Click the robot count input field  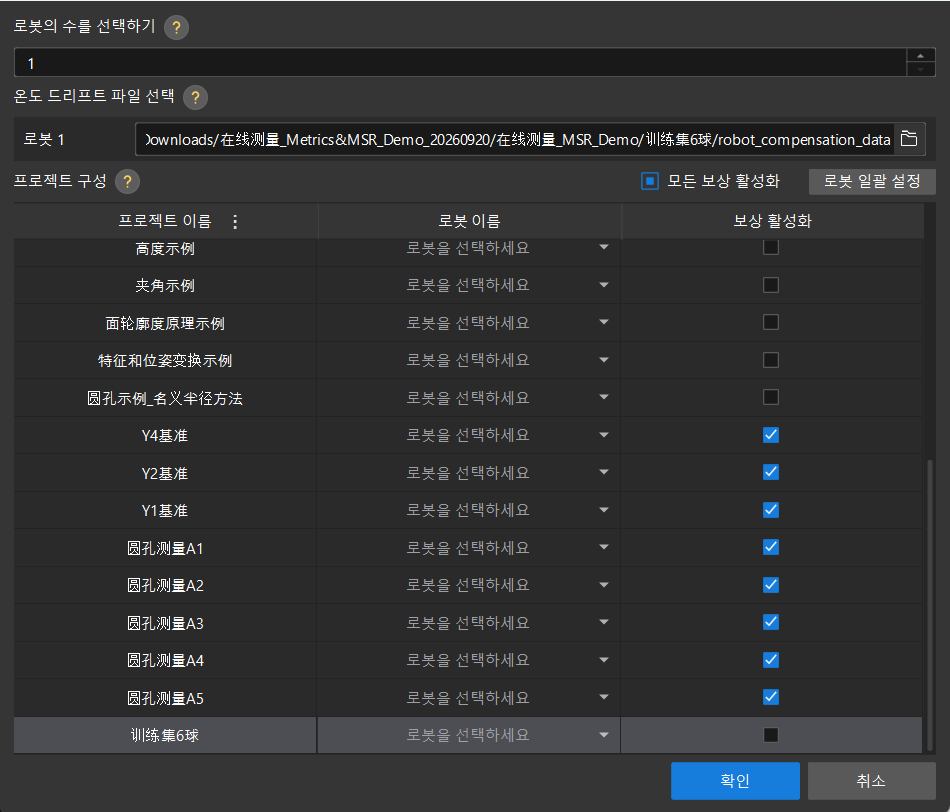point(460,62)
